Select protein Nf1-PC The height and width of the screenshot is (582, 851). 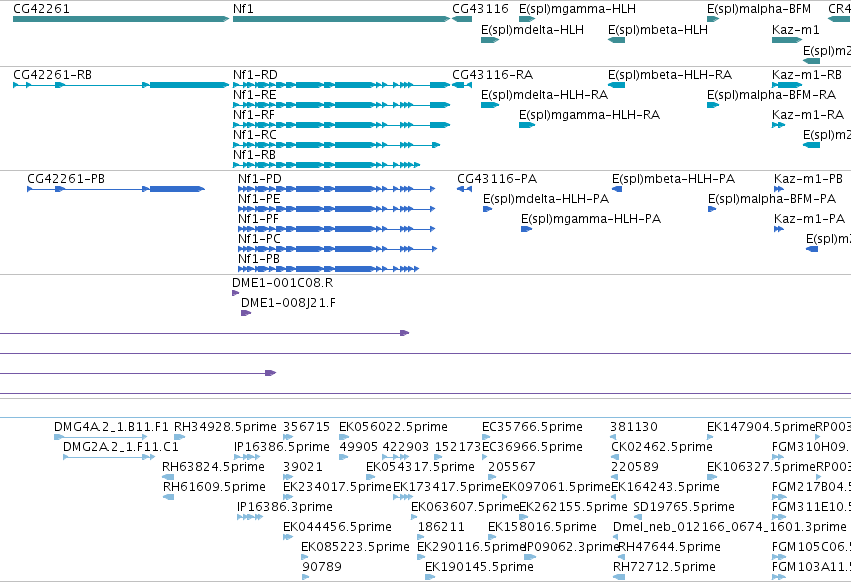point(337,249)
